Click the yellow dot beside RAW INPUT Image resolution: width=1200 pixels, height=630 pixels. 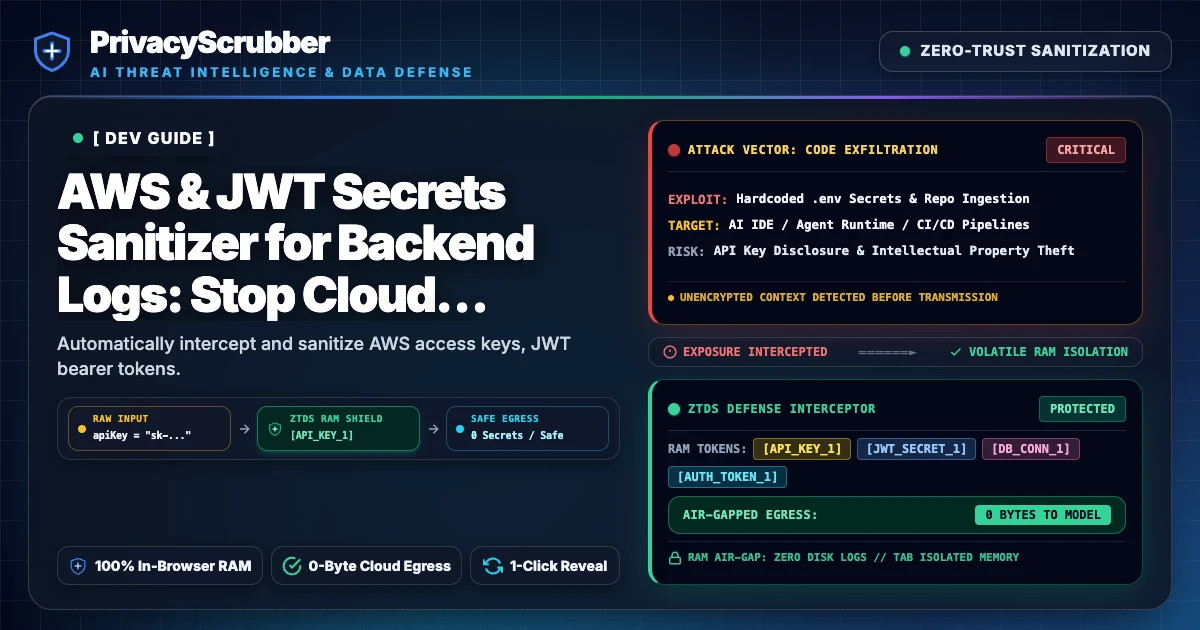pos(82,428)
